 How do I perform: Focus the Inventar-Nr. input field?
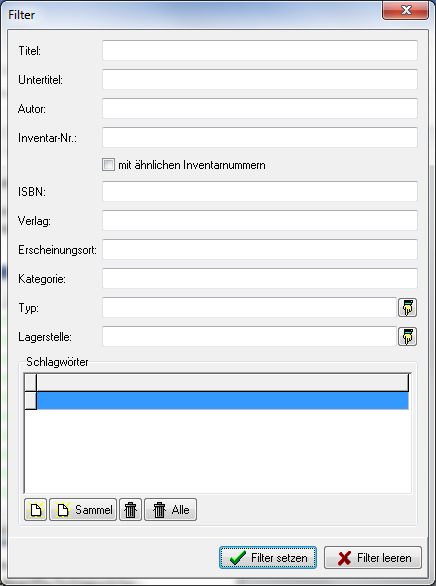point(260,138)
